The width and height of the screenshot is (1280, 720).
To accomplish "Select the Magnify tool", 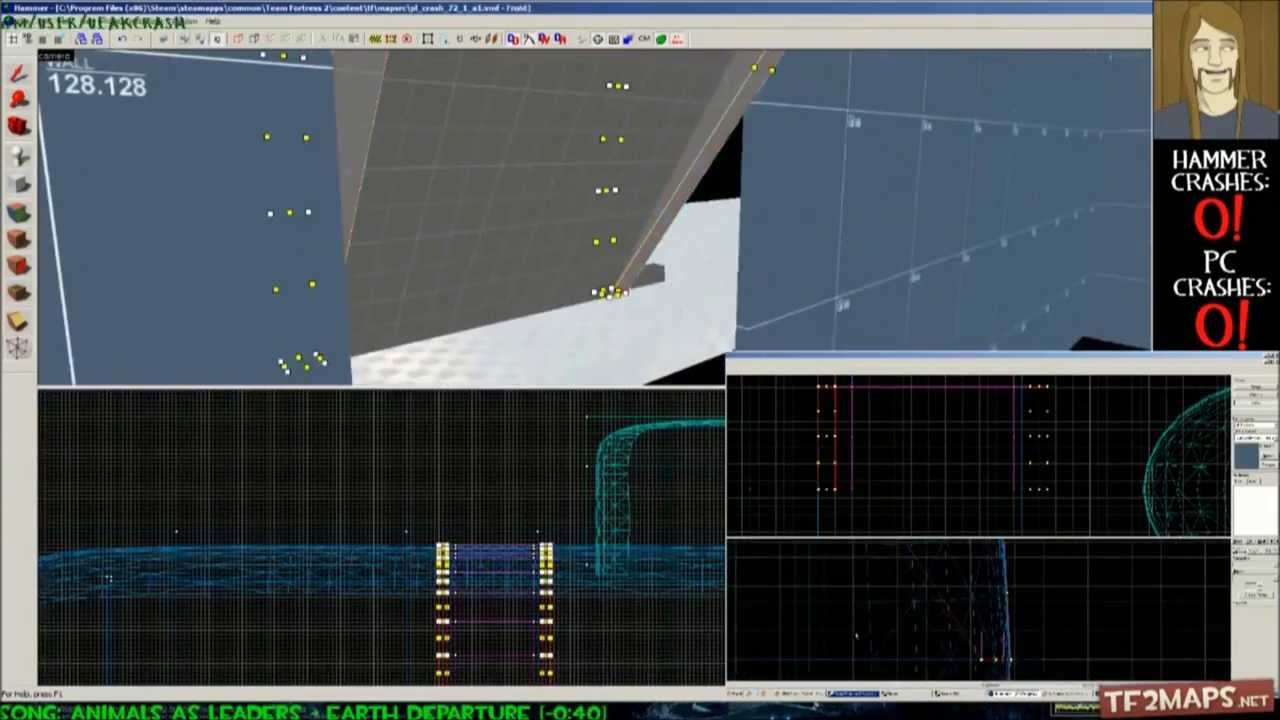I will pyautogui.click(x=18, y=99).
